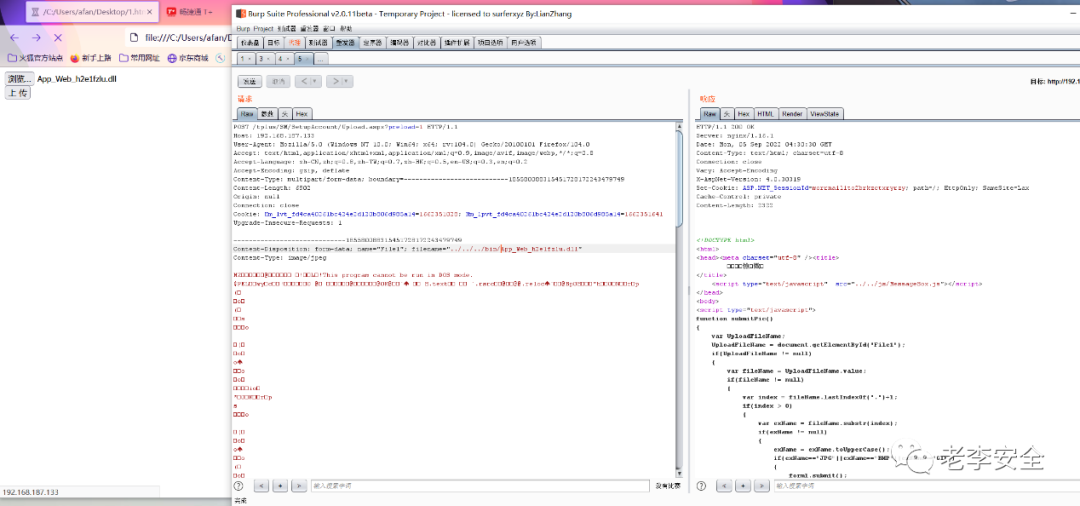Go to previous request with < button
Viewport: 1080px width, 506px height.
304,81
